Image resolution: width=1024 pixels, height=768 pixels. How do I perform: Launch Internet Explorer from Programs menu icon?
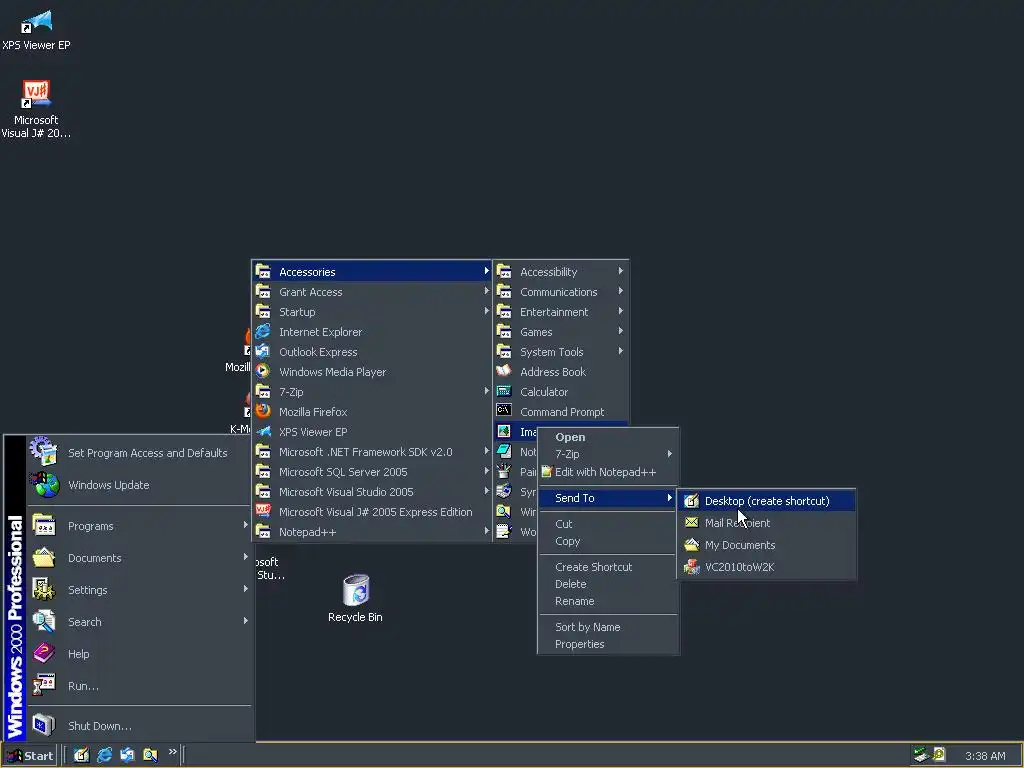tap(263, 332)
